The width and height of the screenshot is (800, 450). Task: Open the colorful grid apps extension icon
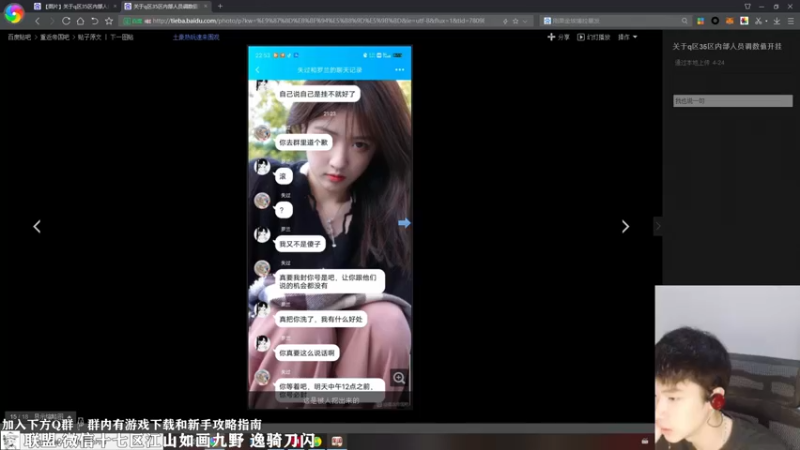point(701,21)
